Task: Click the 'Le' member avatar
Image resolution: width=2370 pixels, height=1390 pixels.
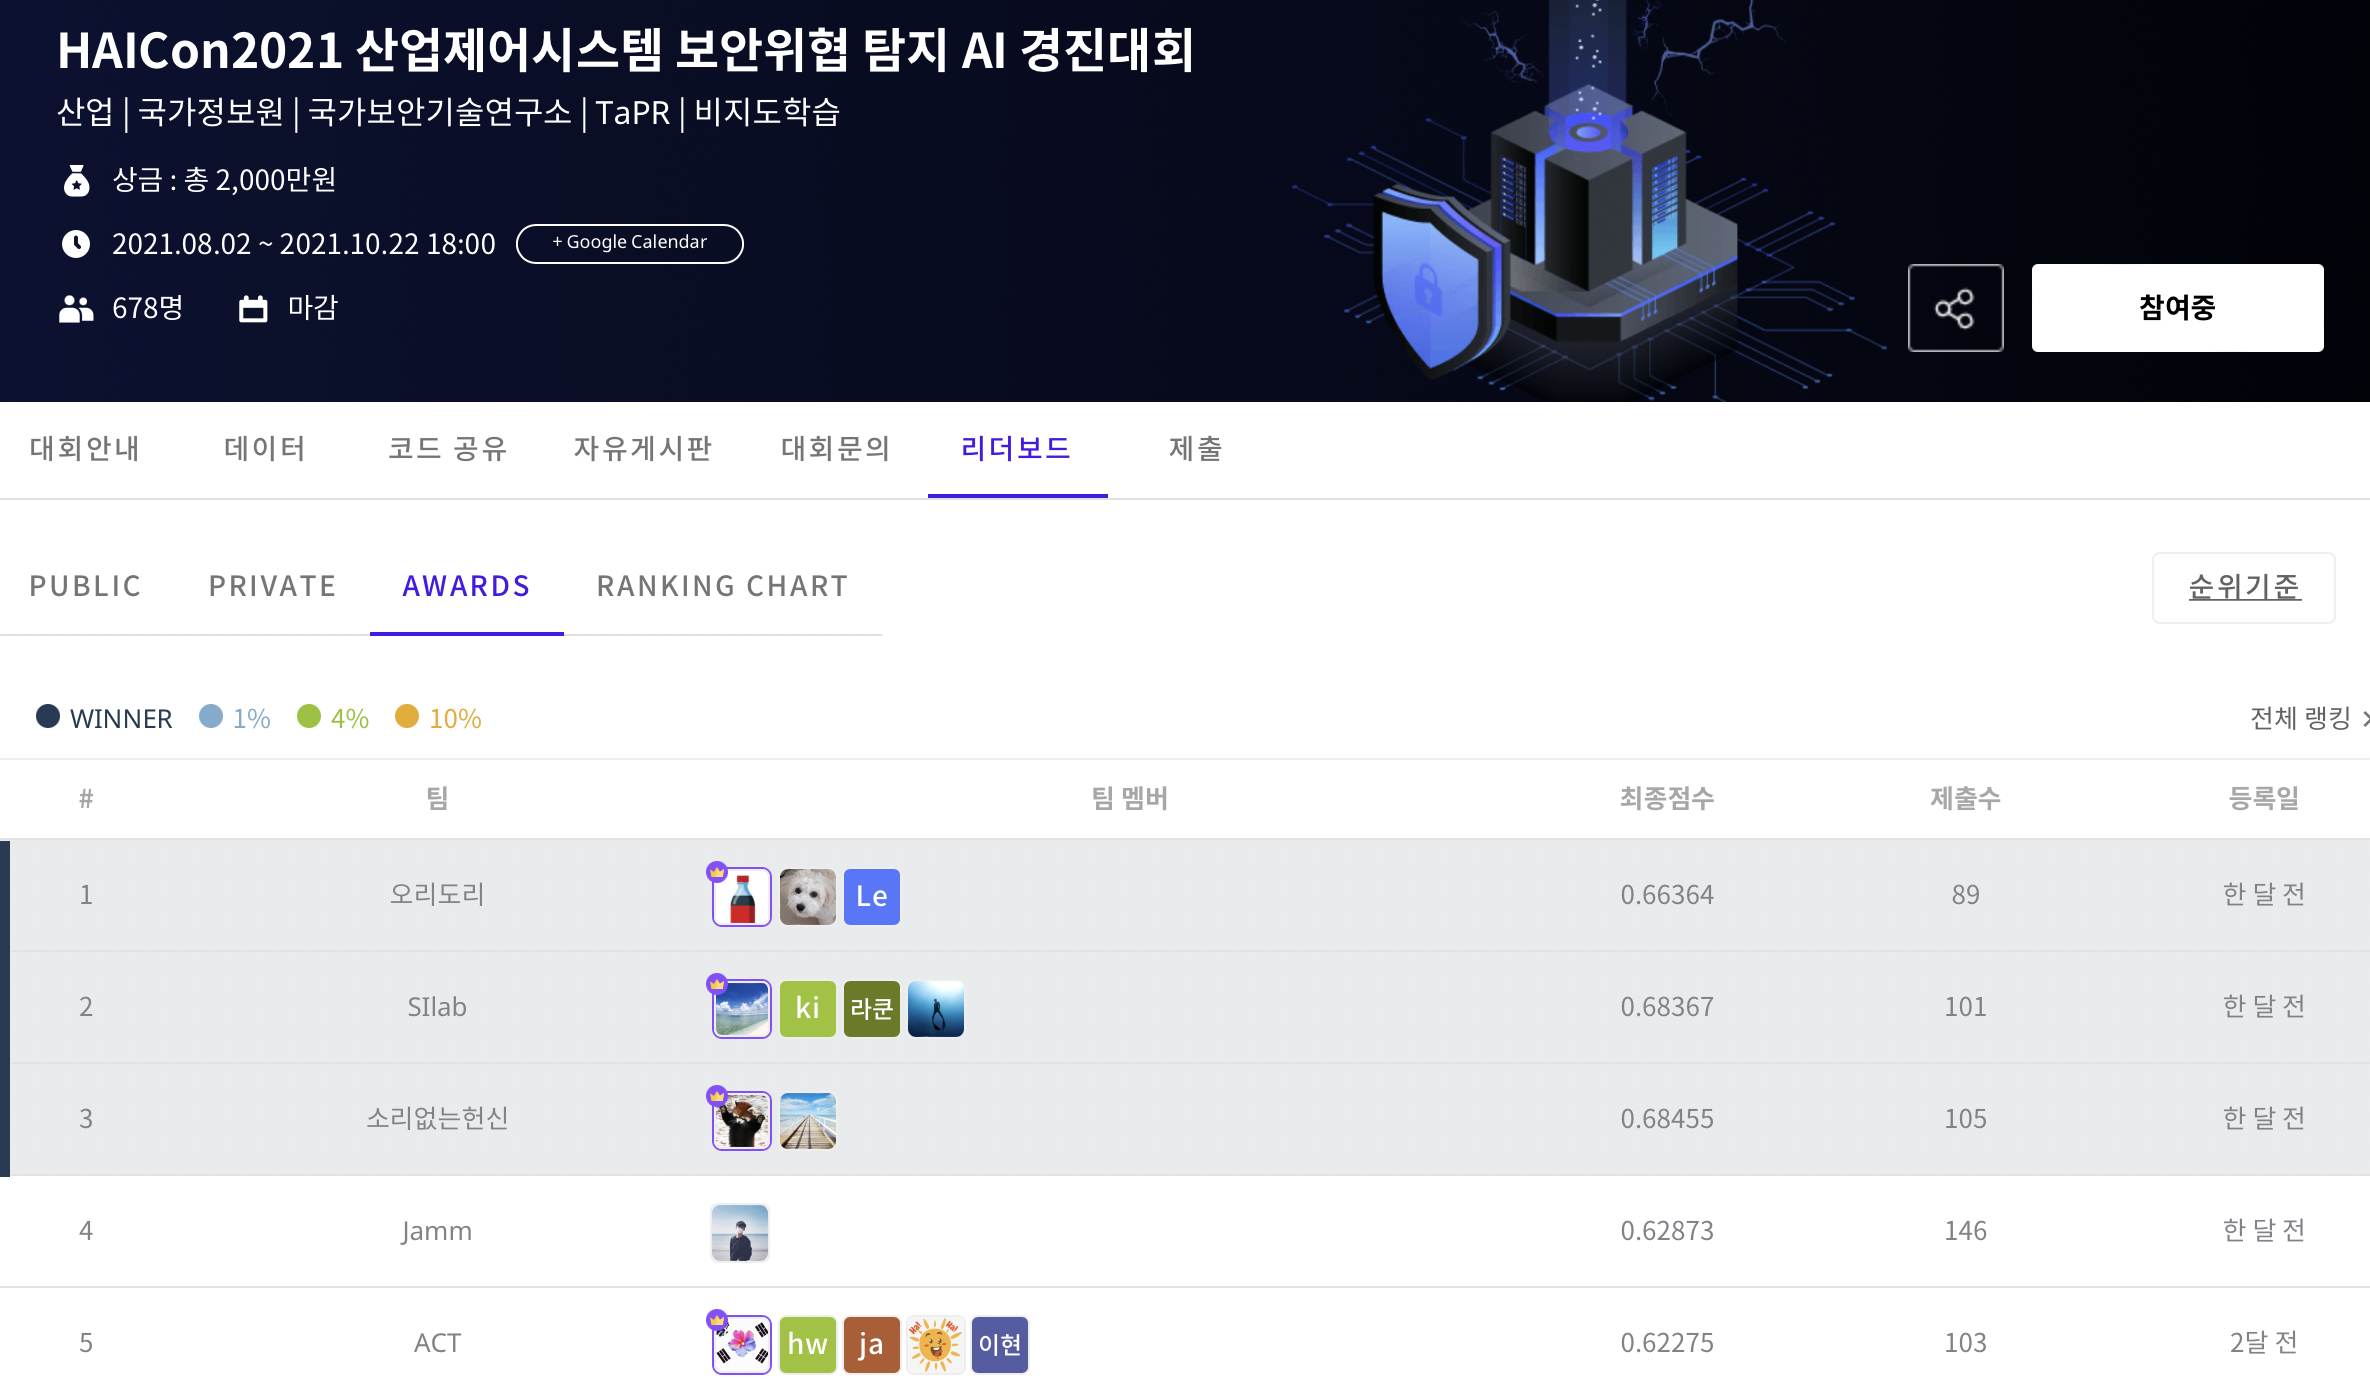Action: 871,897
